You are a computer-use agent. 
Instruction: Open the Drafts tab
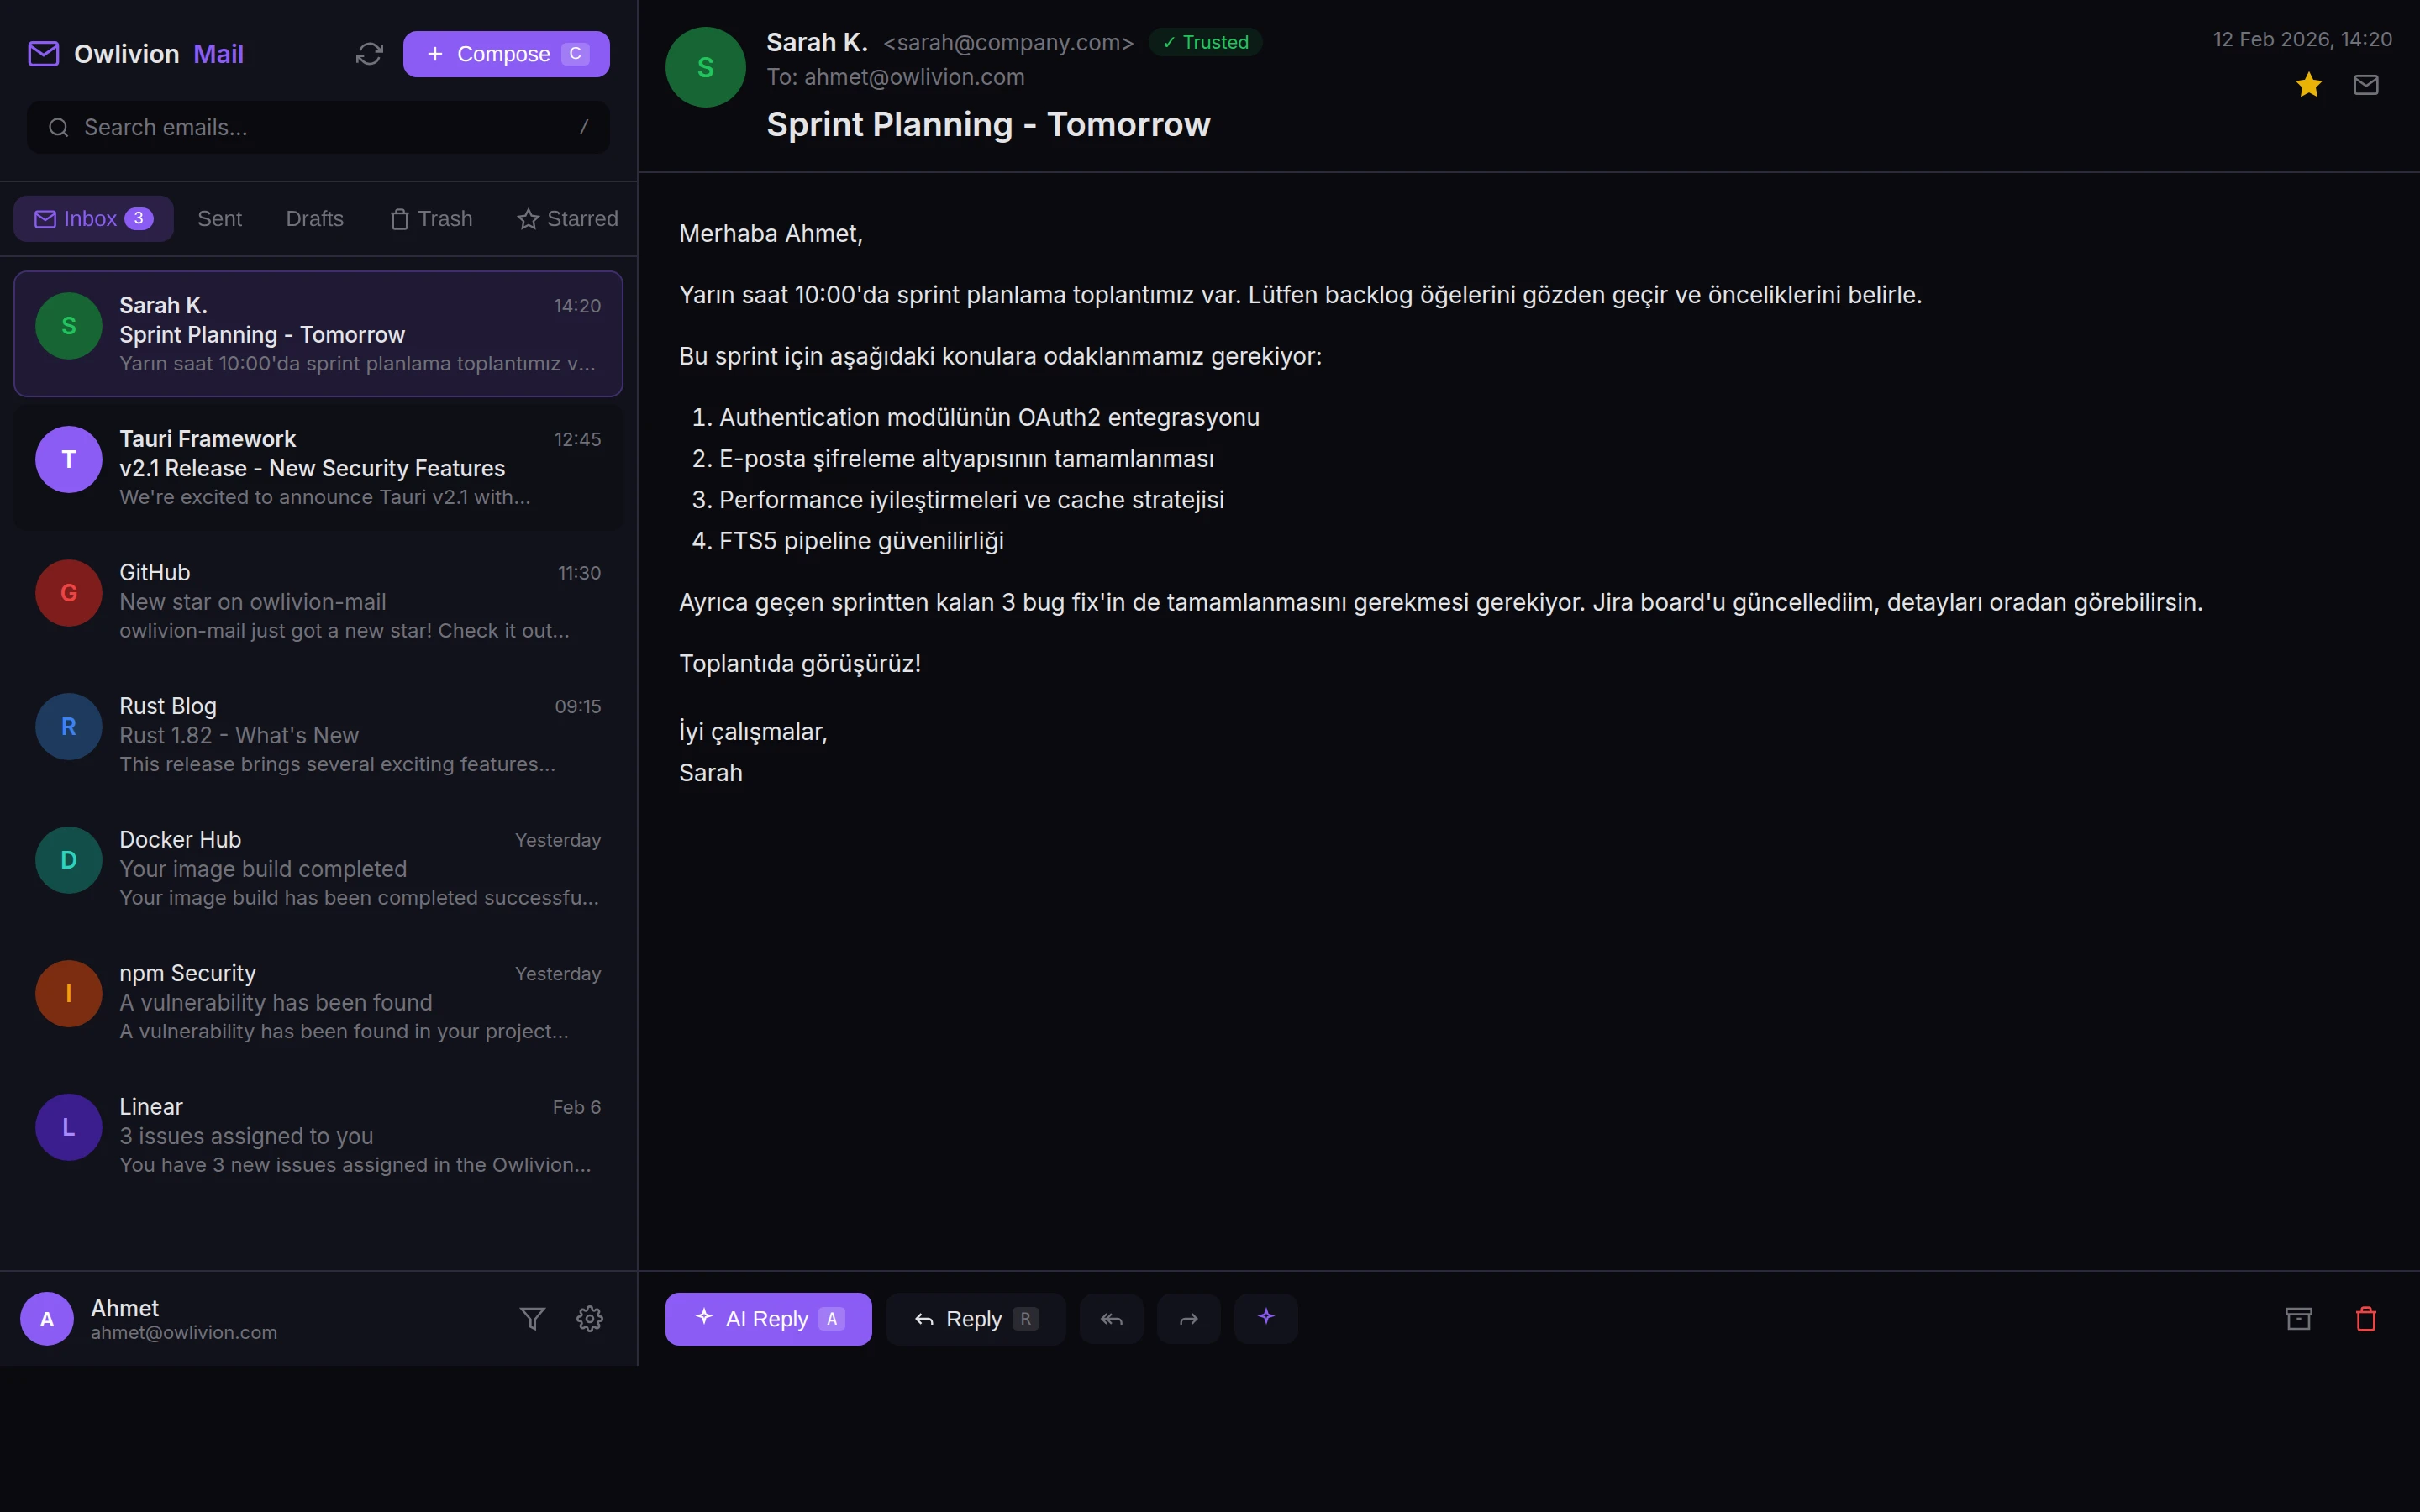tap(314, 218)
